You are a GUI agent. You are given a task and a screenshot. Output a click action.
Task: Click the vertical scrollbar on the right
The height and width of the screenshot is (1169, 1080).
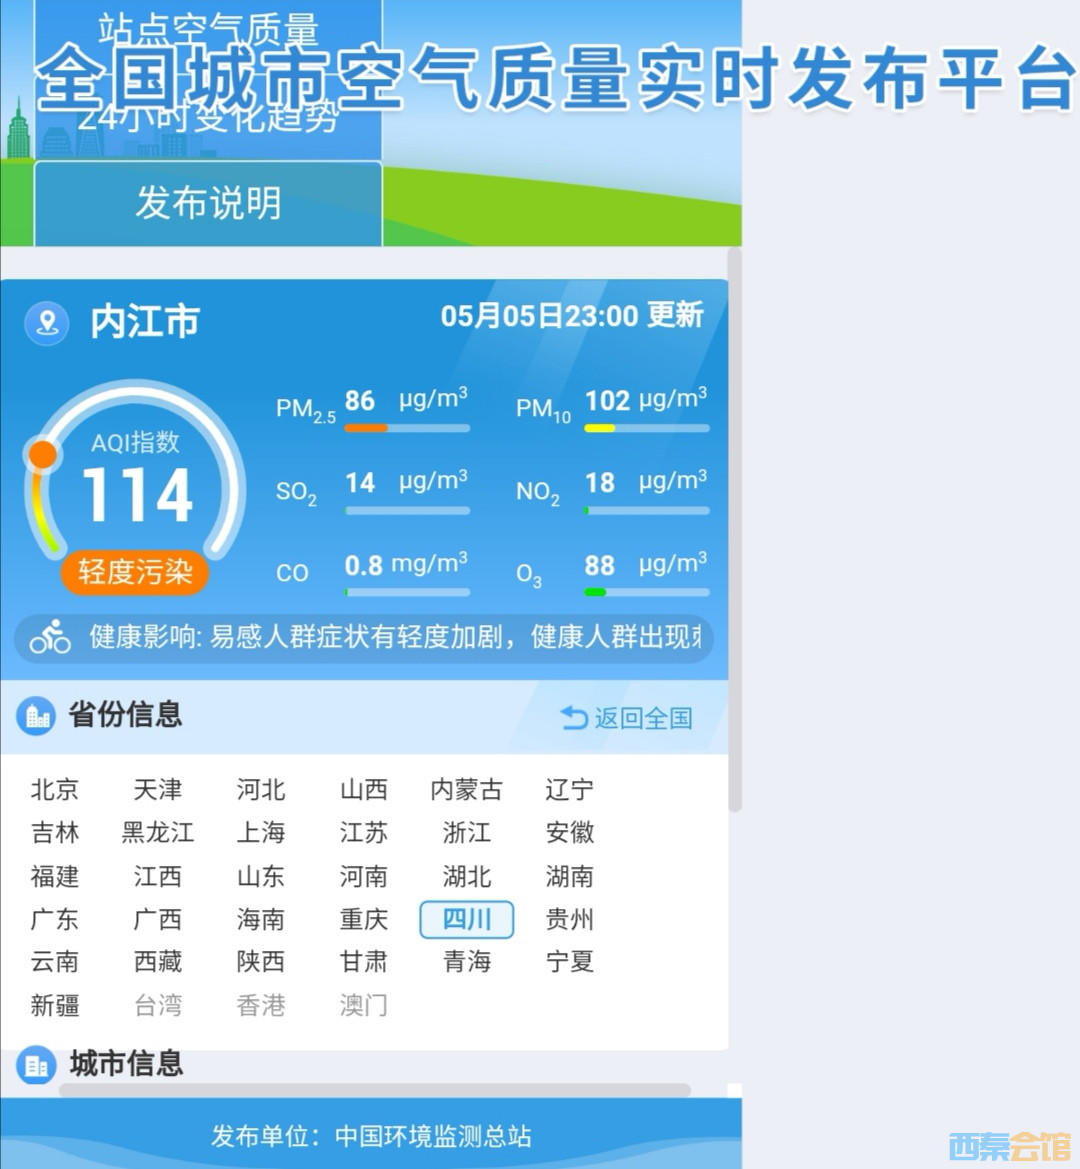click(x=735, y=530)
